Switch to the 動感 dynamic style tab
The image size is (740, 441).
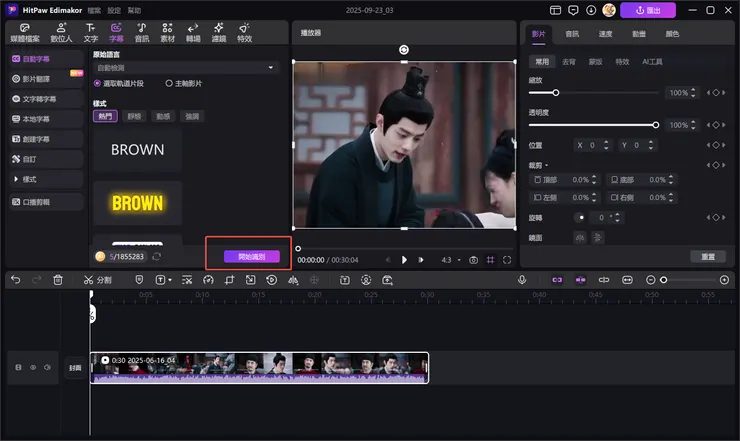coord(163,116)
